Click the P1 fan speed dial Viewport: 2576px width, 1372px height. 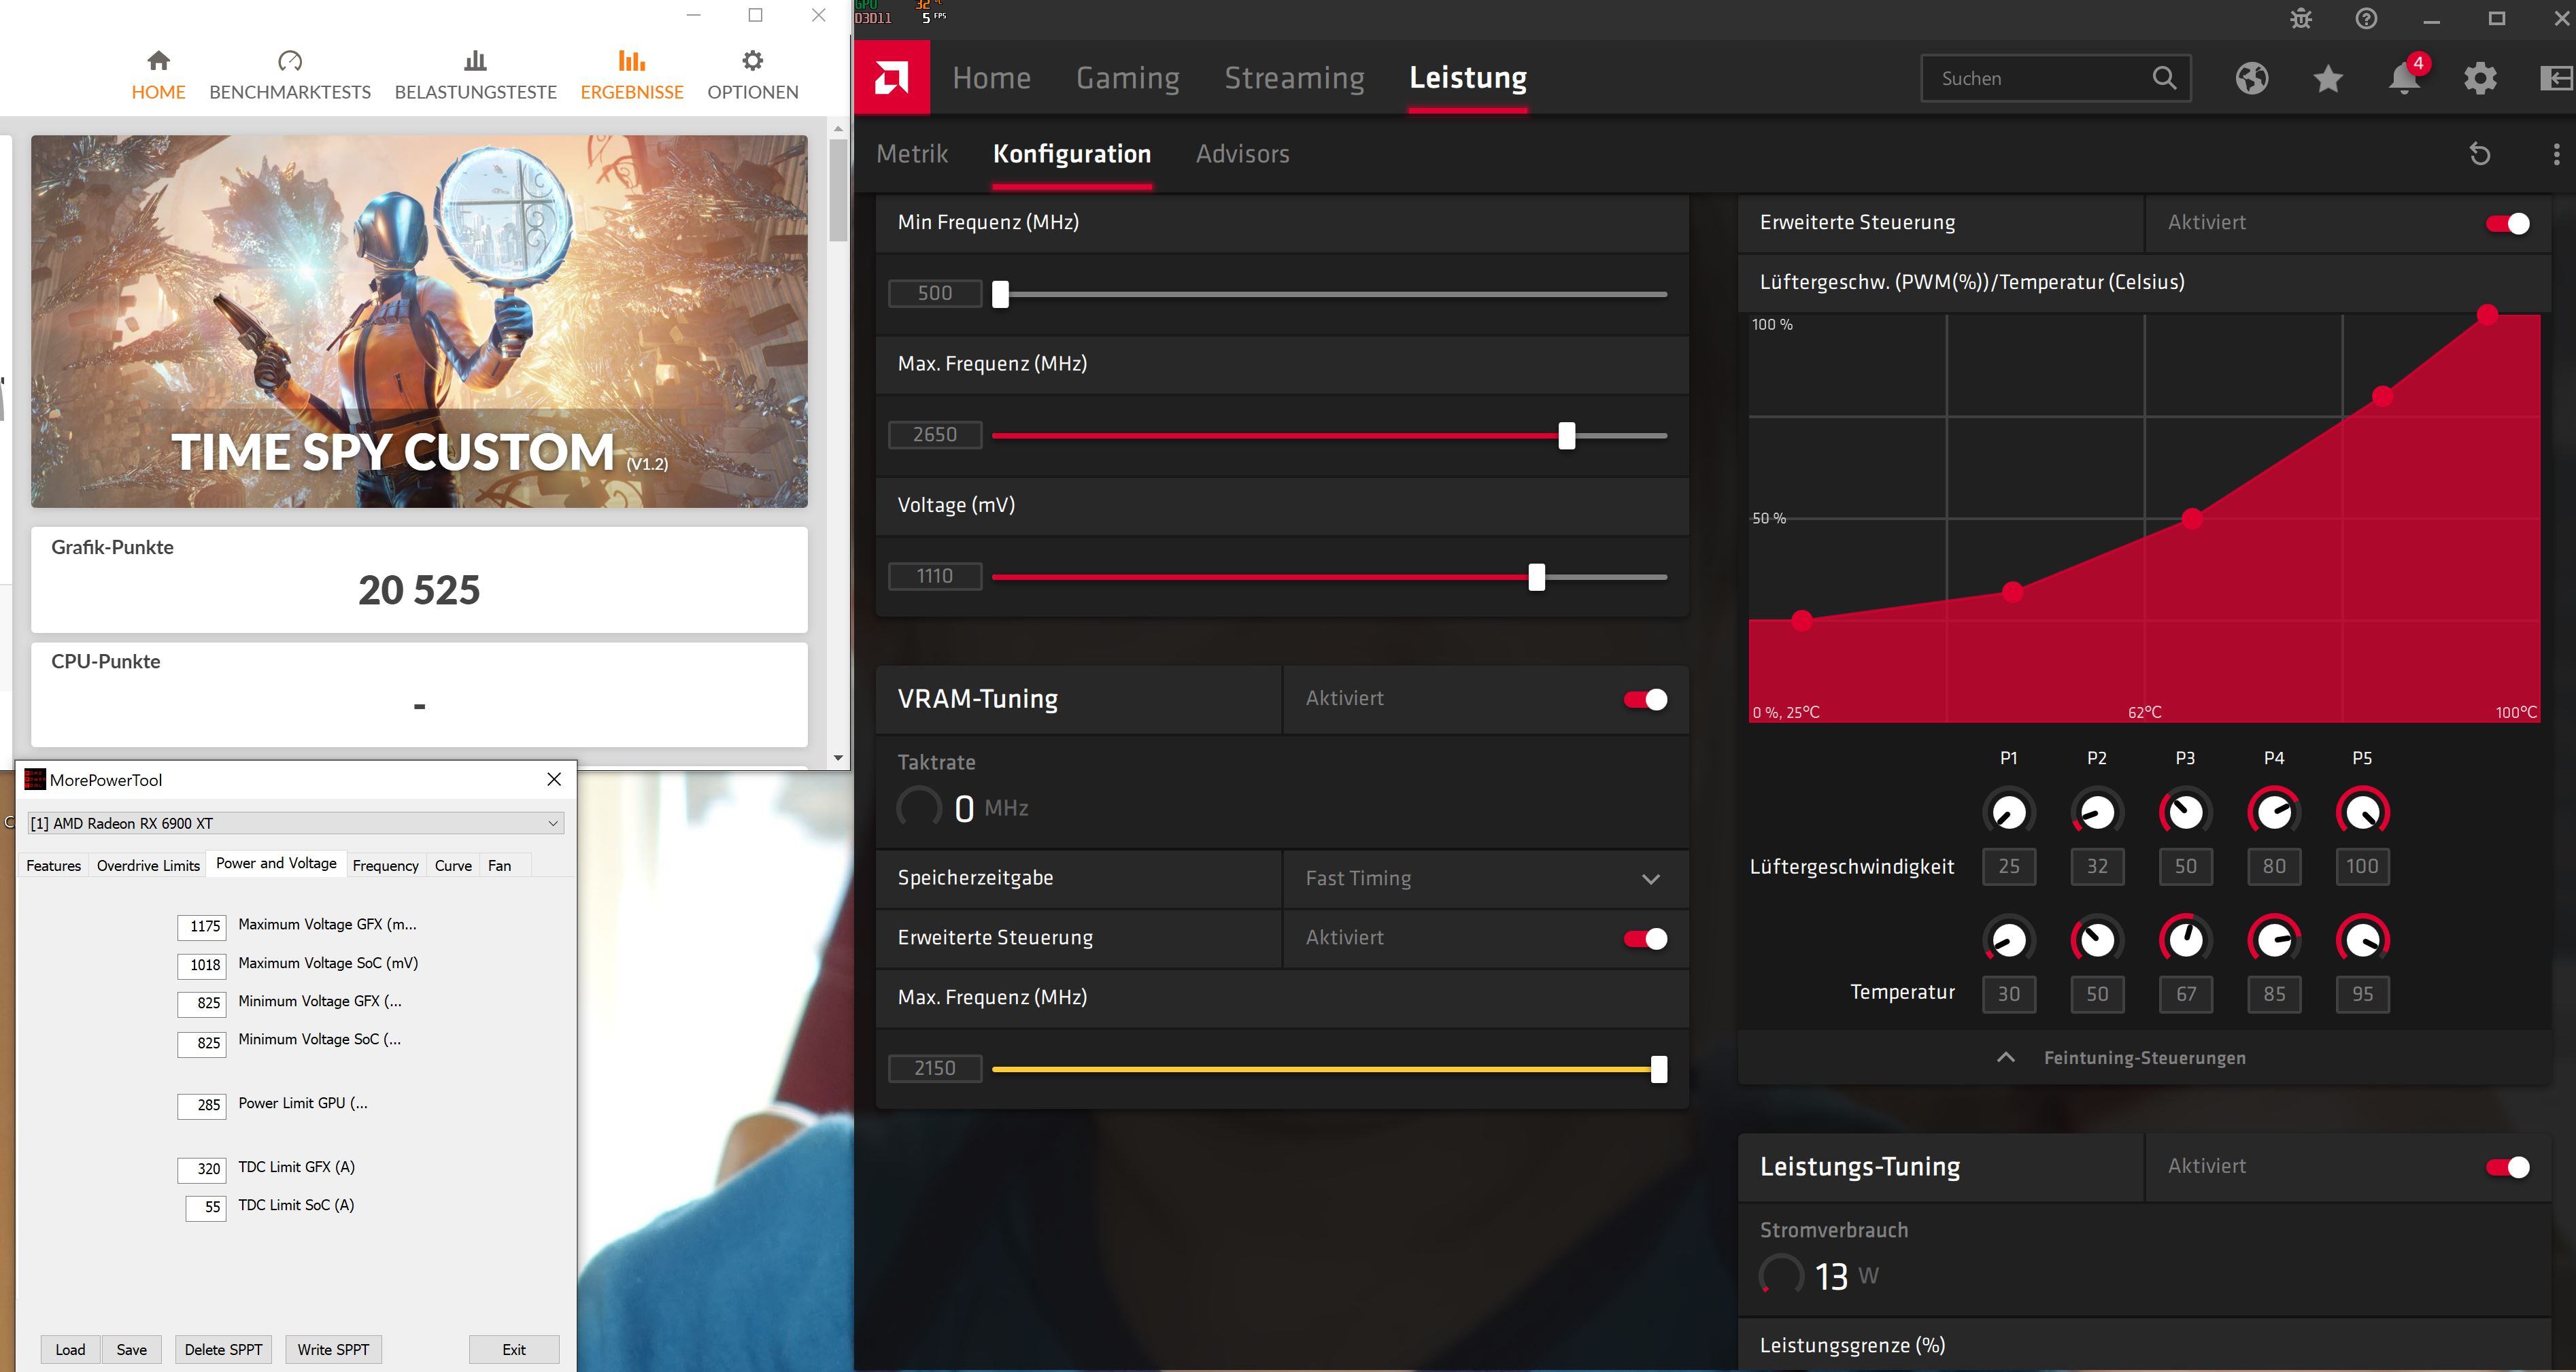2008,812
